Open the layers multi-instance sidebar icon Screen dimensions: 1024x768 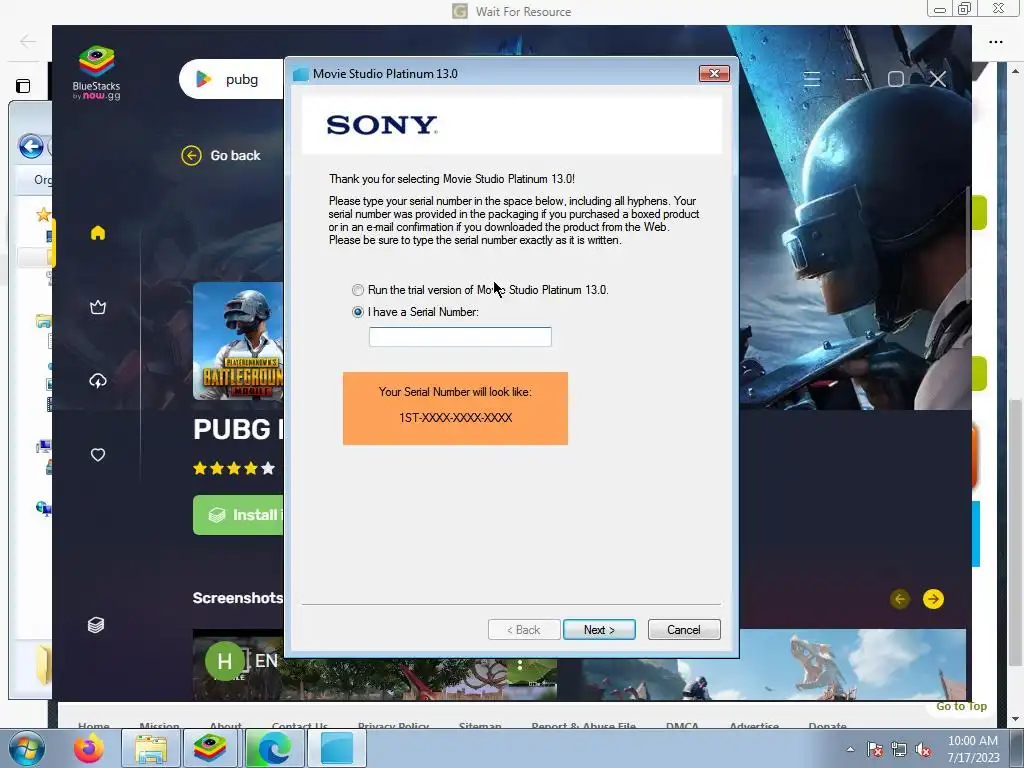pyautogui.click(x=96, y=625)
